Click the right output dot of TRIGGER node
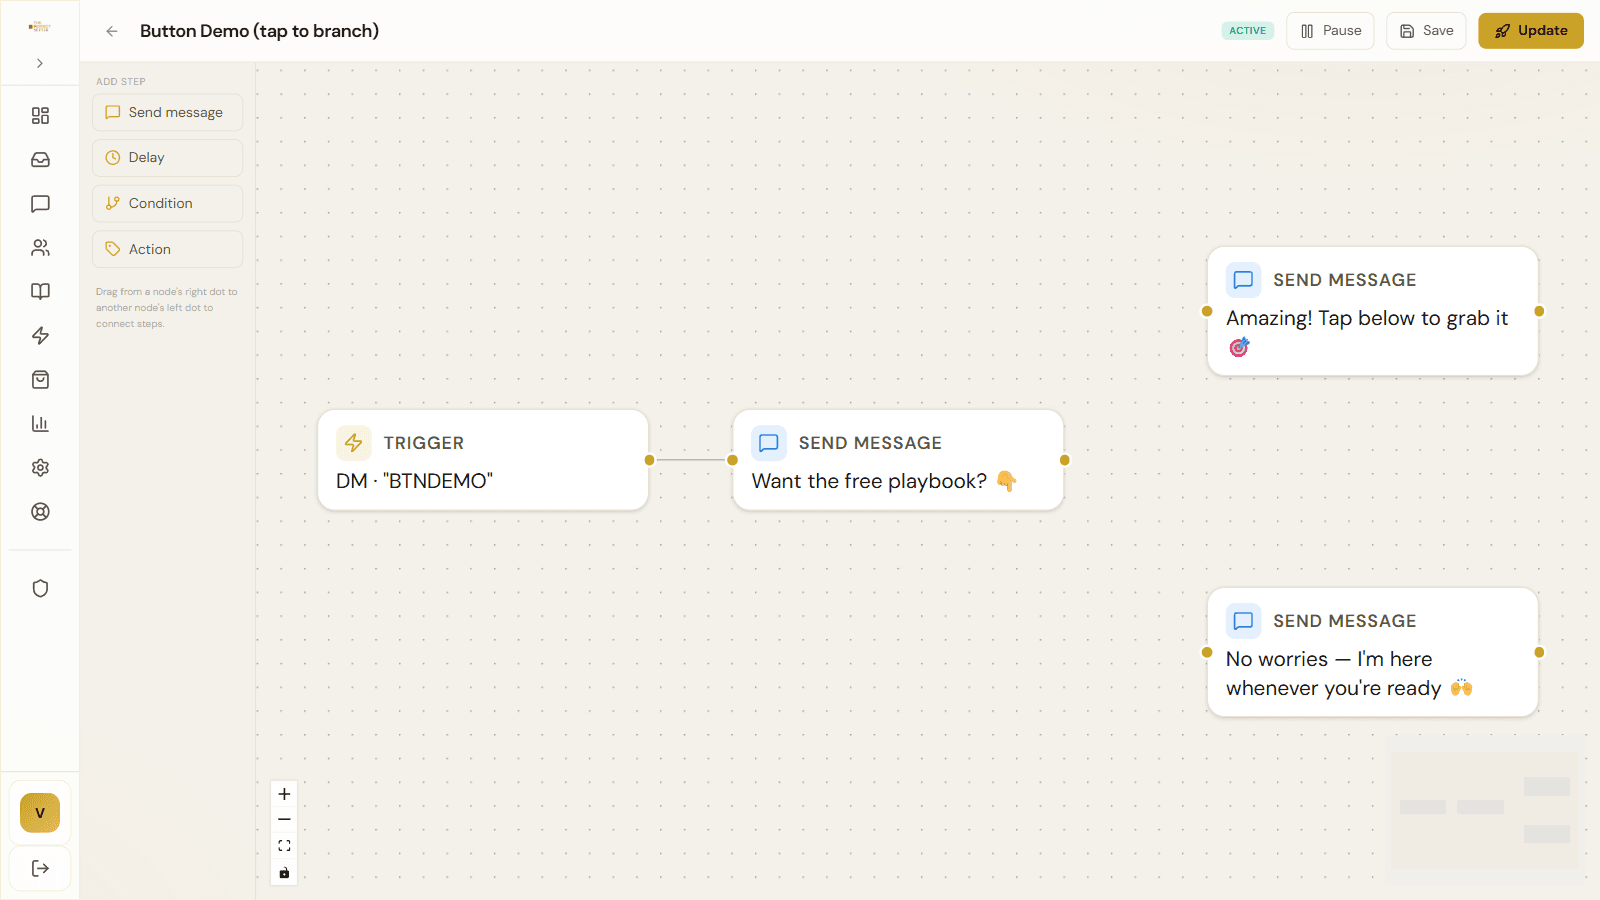The height and width of the screenshot is (900, 1600). point(649,460)
